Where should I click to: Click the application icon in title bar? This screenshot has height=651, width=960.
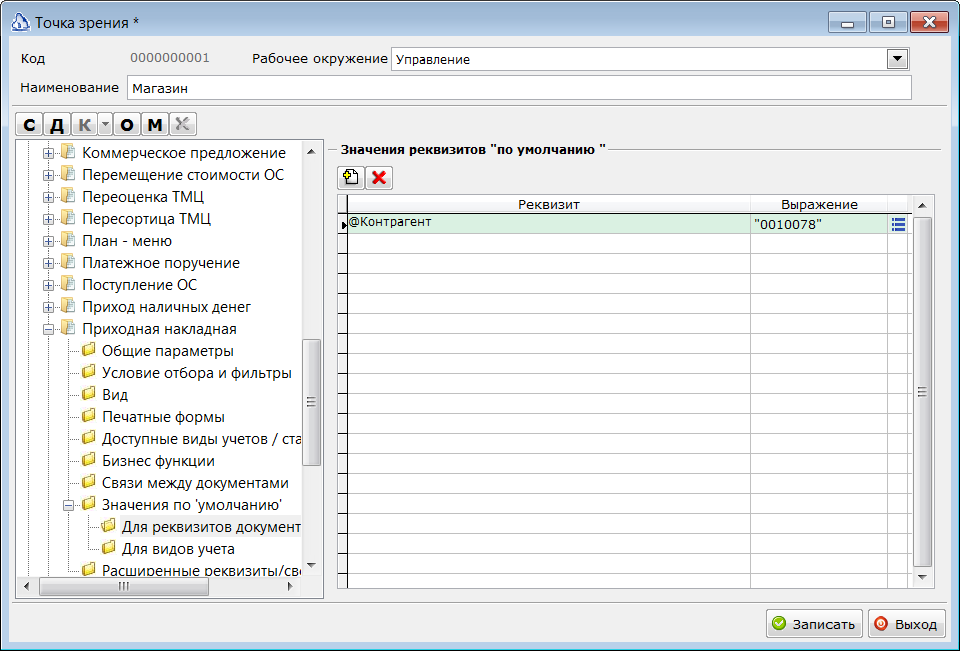pyautogui.click(x=21, y=23)
